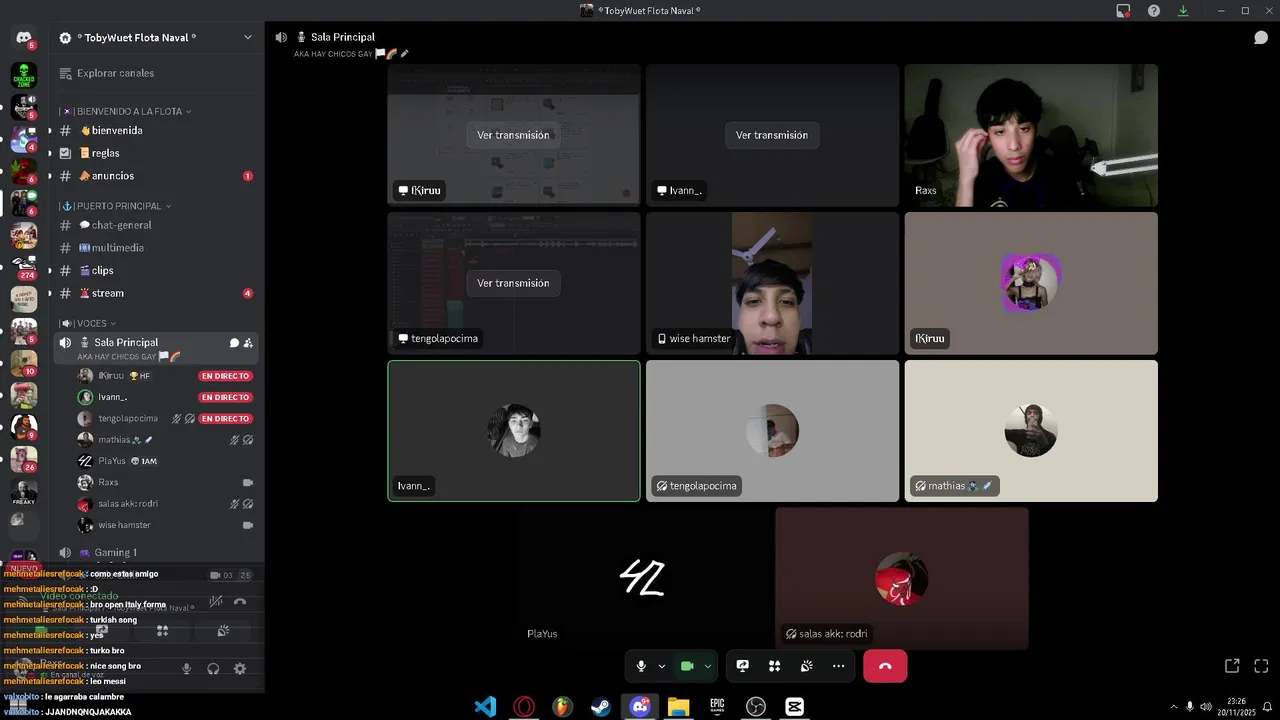Open FL Studio from taskbar
This screenshot has height=720, width=1280.
click(x=563, y=707)
